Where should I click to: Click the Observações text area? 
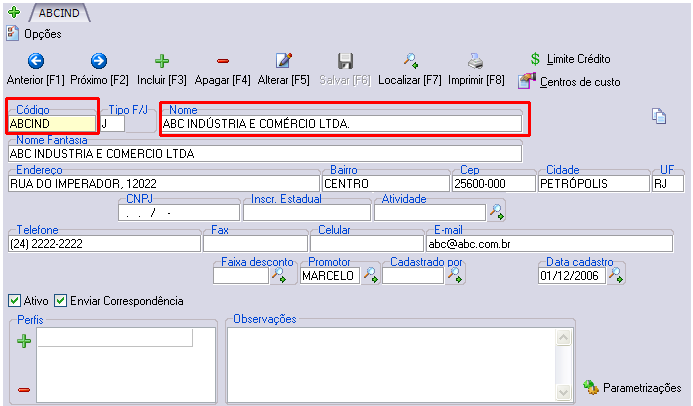click(x=392, y=365)
